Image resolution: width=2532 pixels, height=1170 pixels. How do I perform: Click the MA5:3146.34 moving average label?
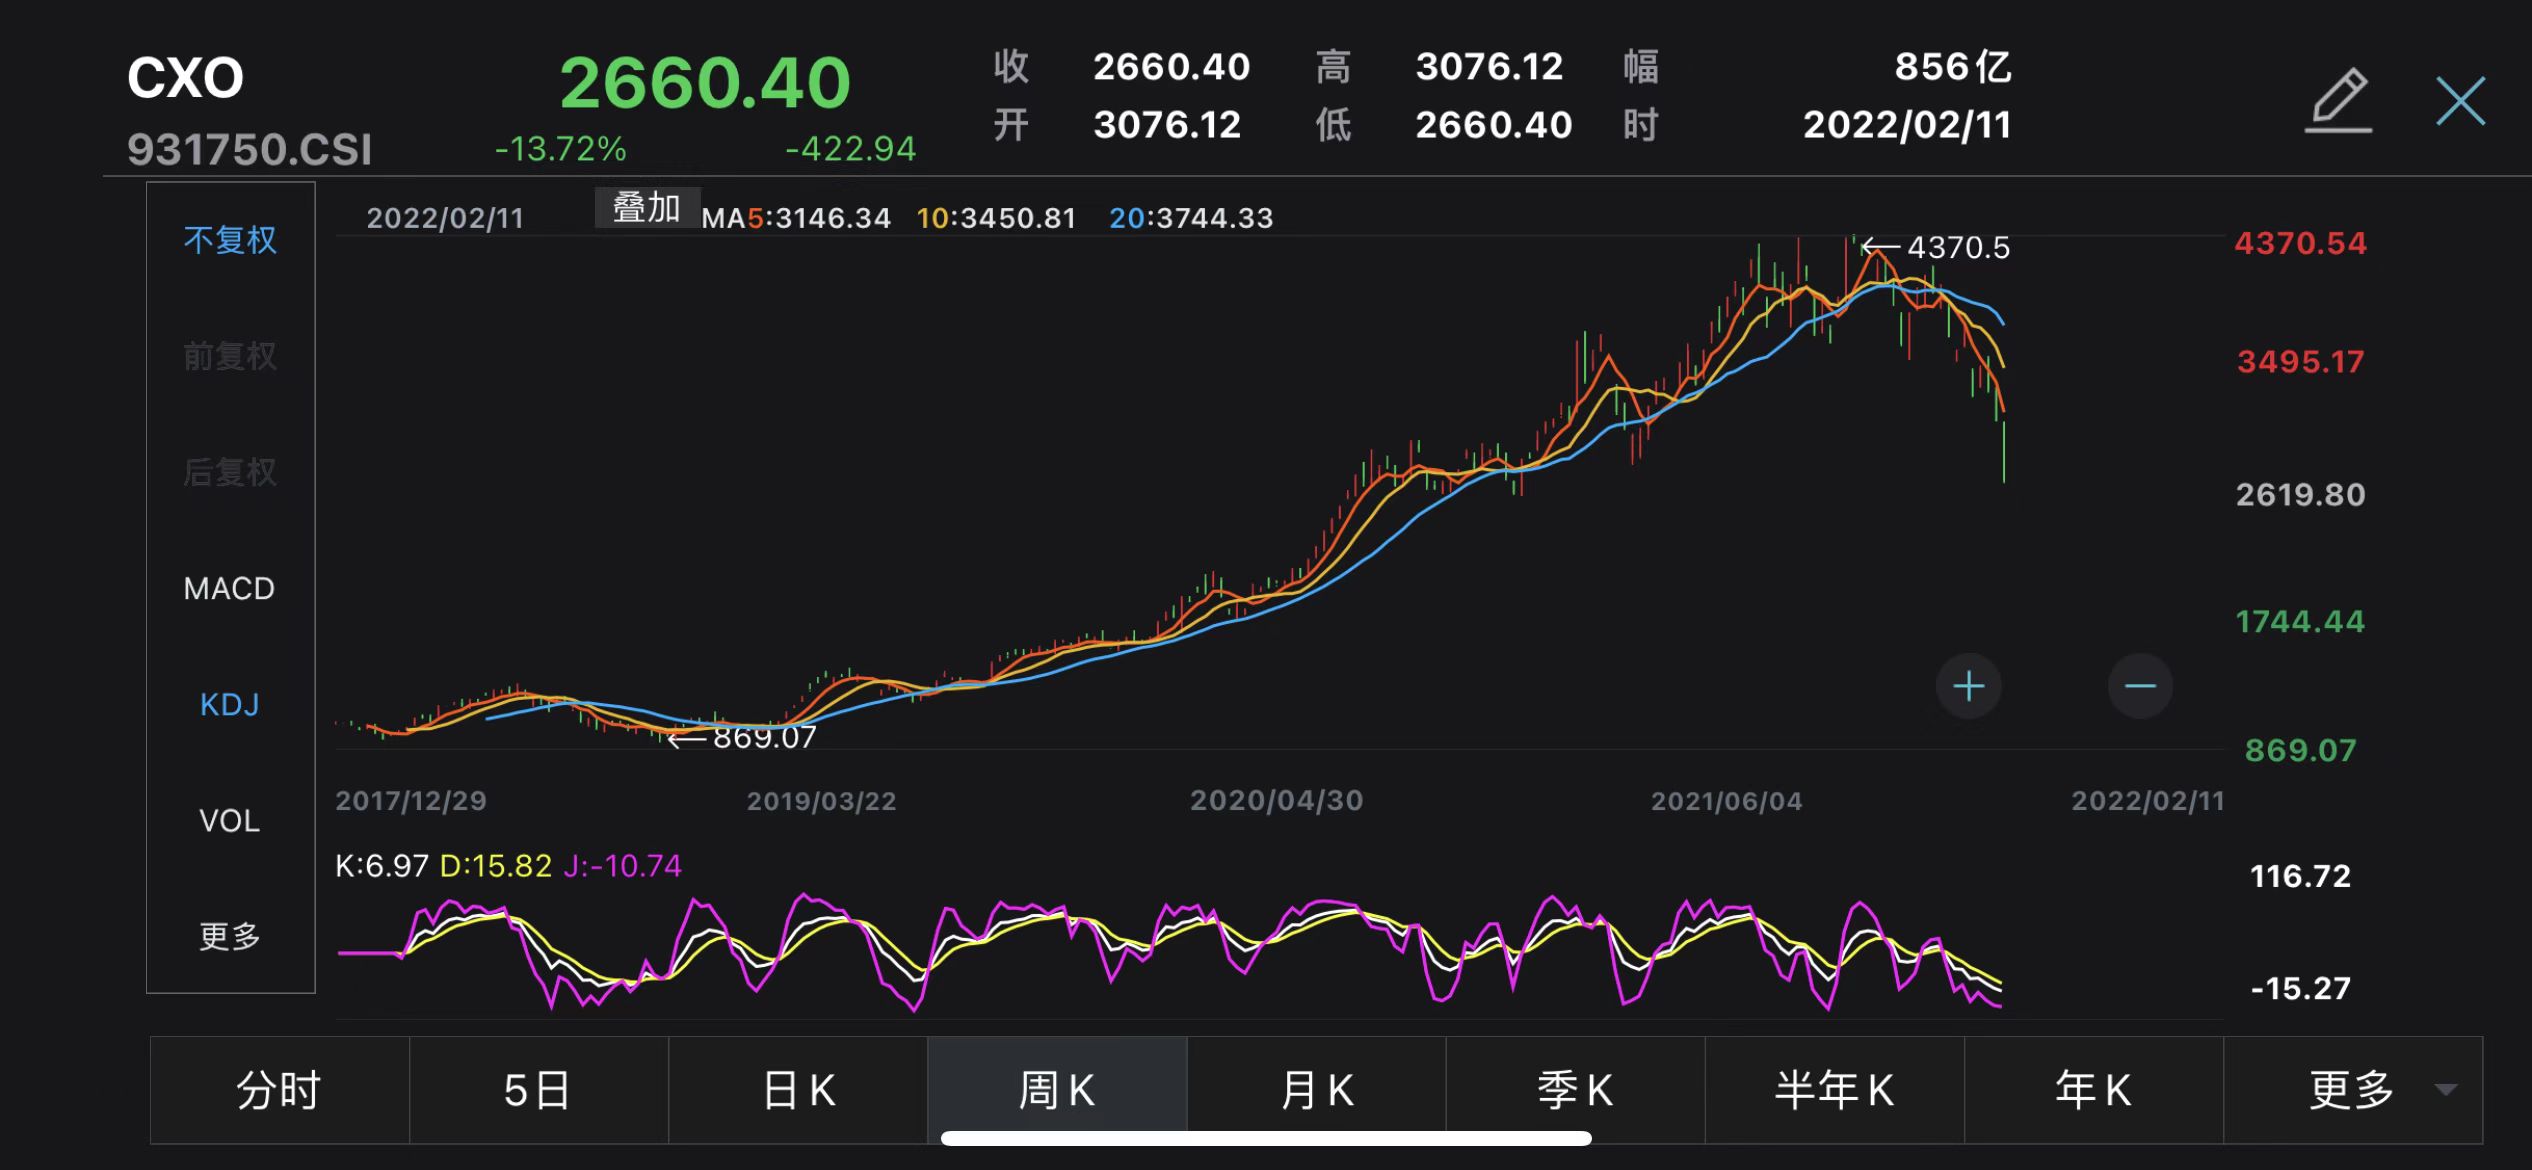796,217
